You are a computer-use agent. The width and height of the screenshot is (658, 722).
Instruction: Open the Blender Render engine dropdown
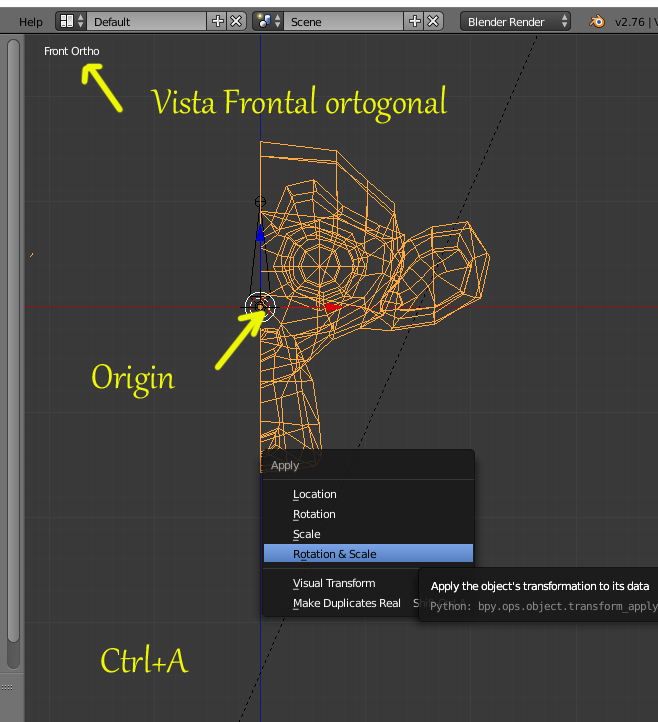tap(515, 21)
